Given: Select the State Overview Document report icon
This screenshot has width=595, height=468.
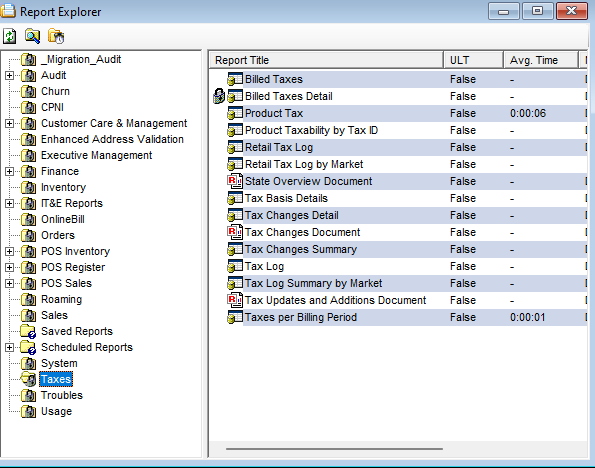Looking at the screenshot, I should (235, 181).
